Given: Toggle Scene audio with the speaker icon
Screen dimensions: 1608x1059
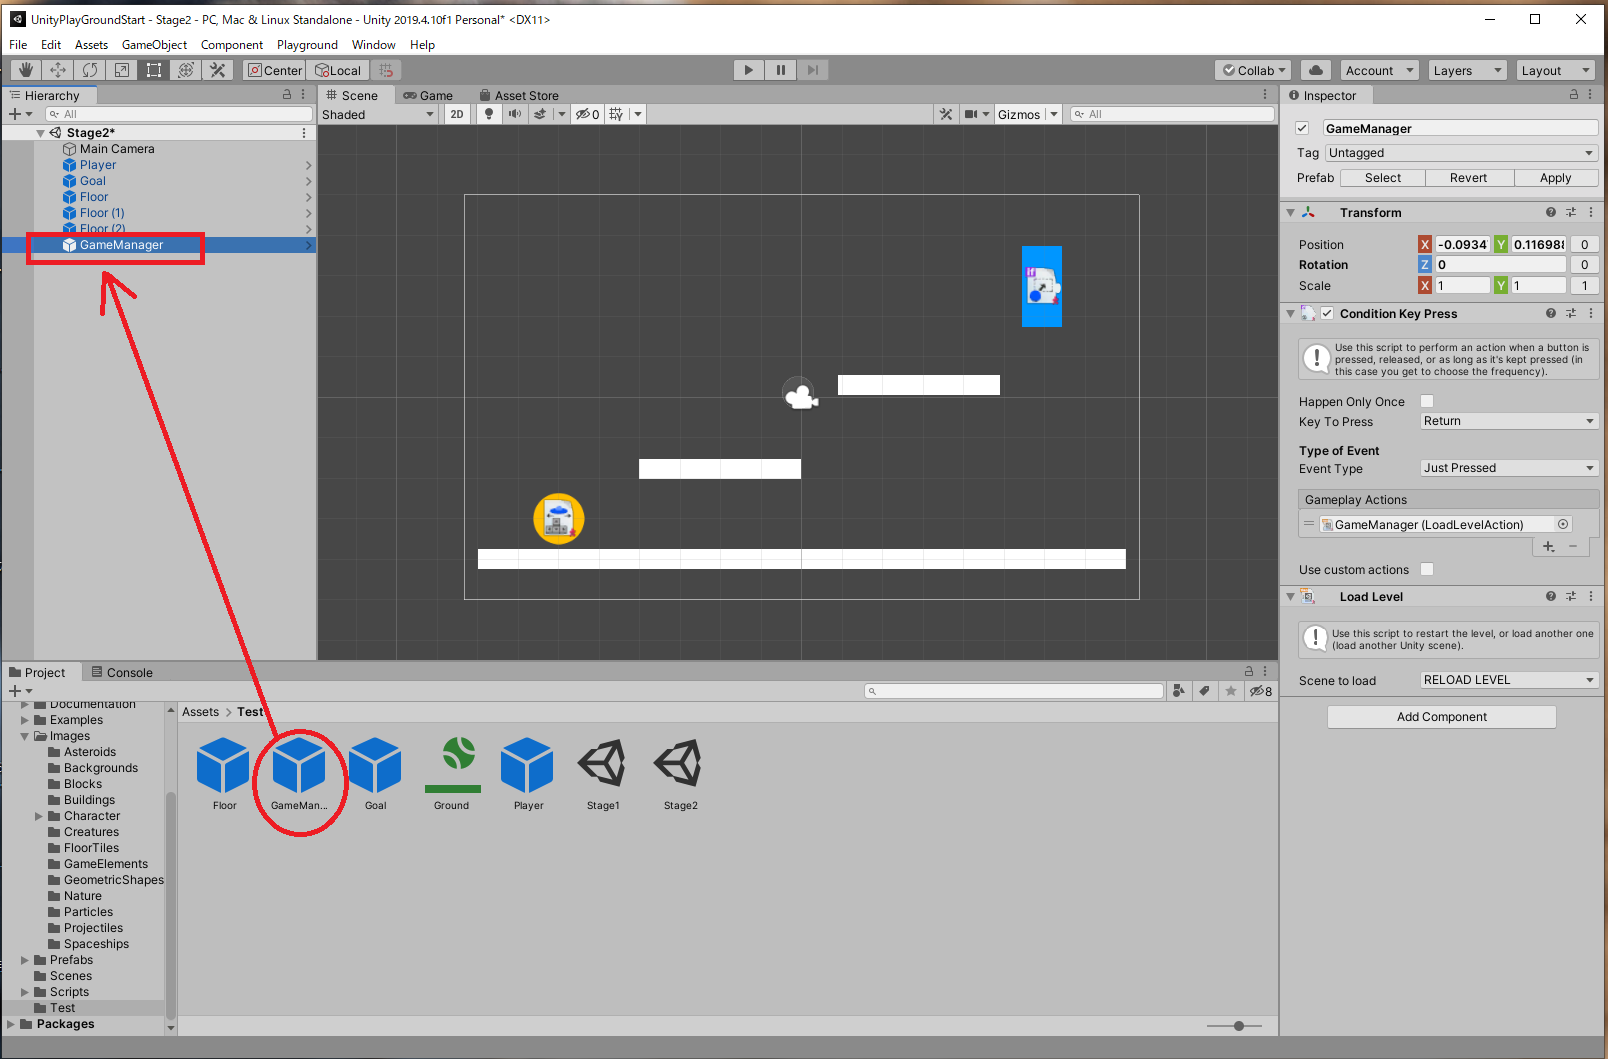Looking at the screenshot, I should [x=514, y=114].
